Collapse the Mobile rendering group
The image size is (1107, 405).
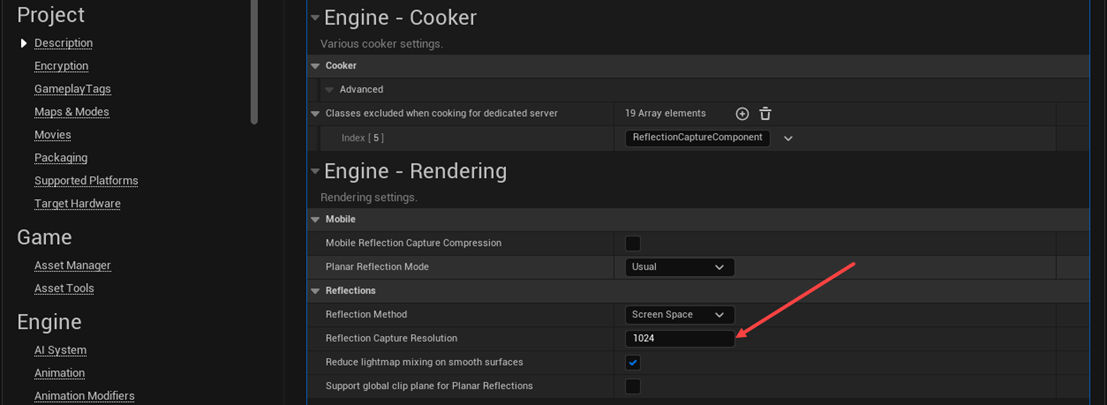pos(316,219)
